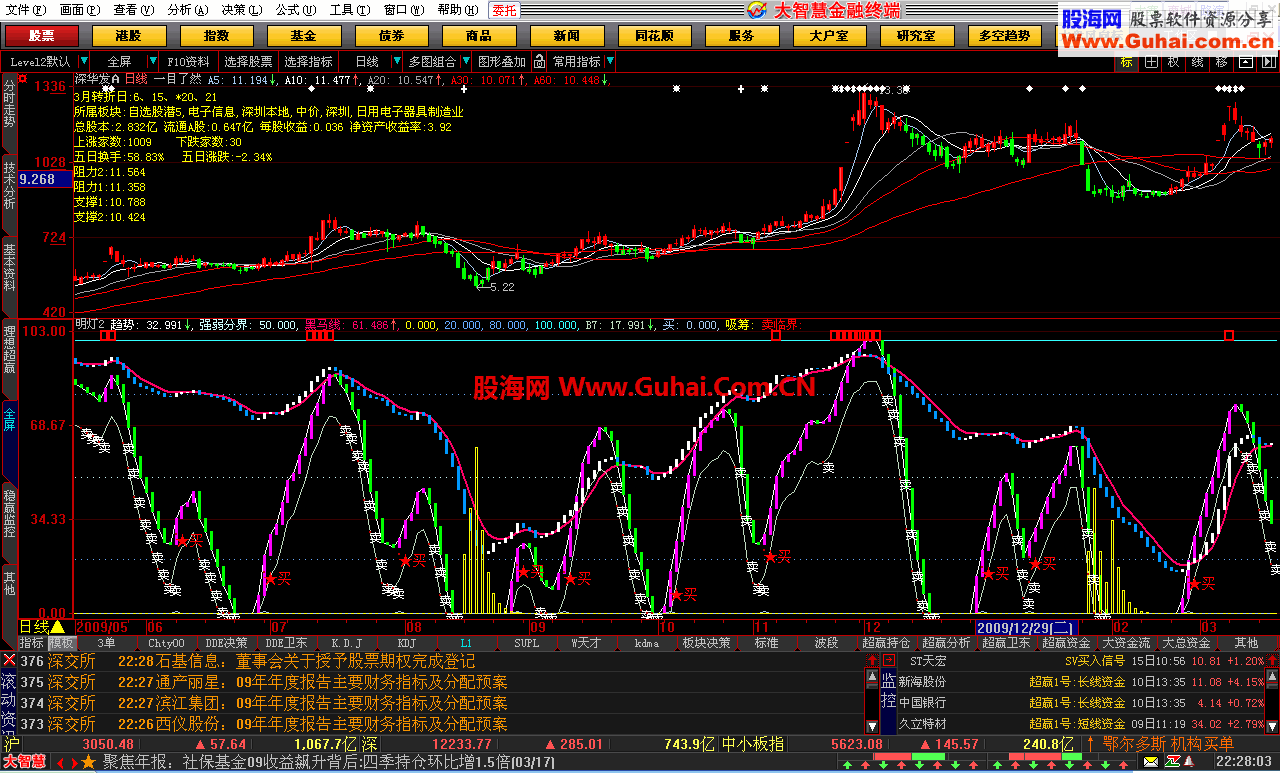The height and width of the screenshot is (773, 1280).
Task: Click the 中小板指 index label
Action: [x=751, y=744]
